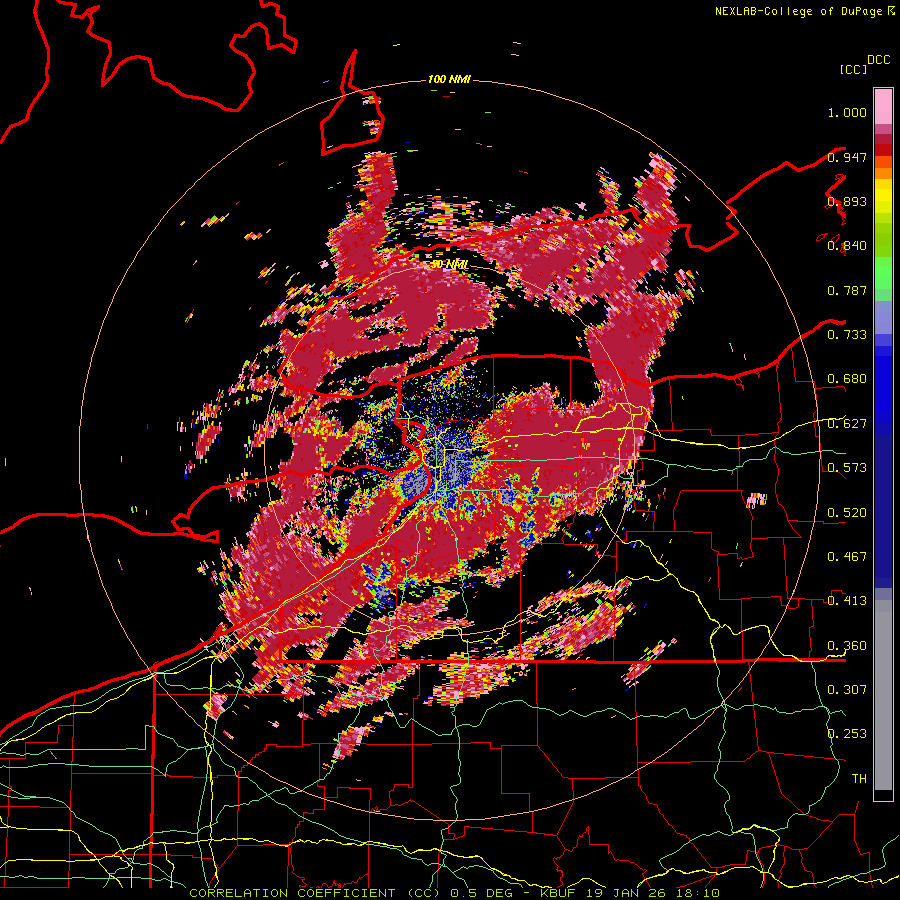Click the 0.947 scale value
The height and width of the screenshot is (900, 900).
click(x=847, y=157)
